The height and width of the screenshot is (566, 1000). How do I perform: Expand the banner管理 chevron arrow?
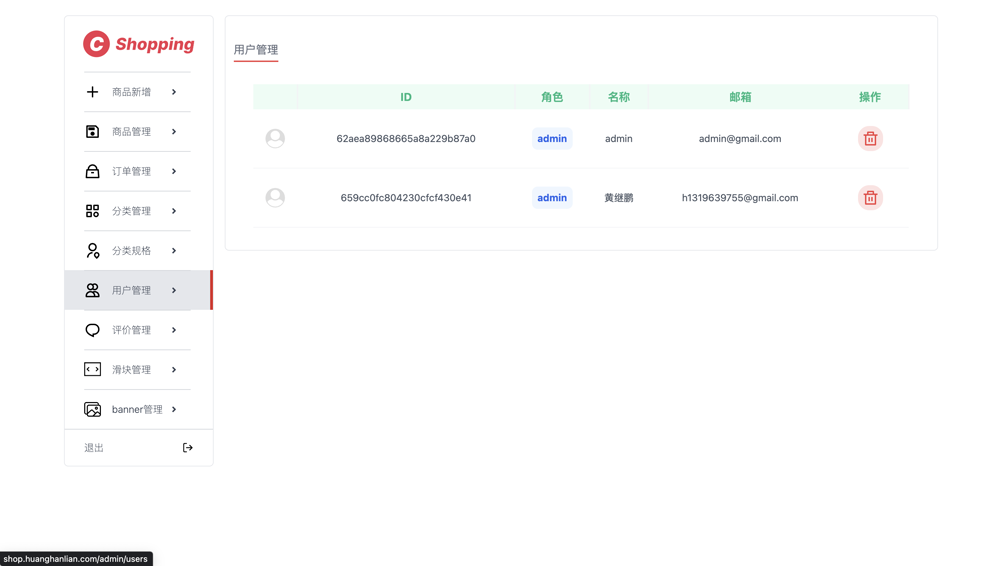coord(174,409)
